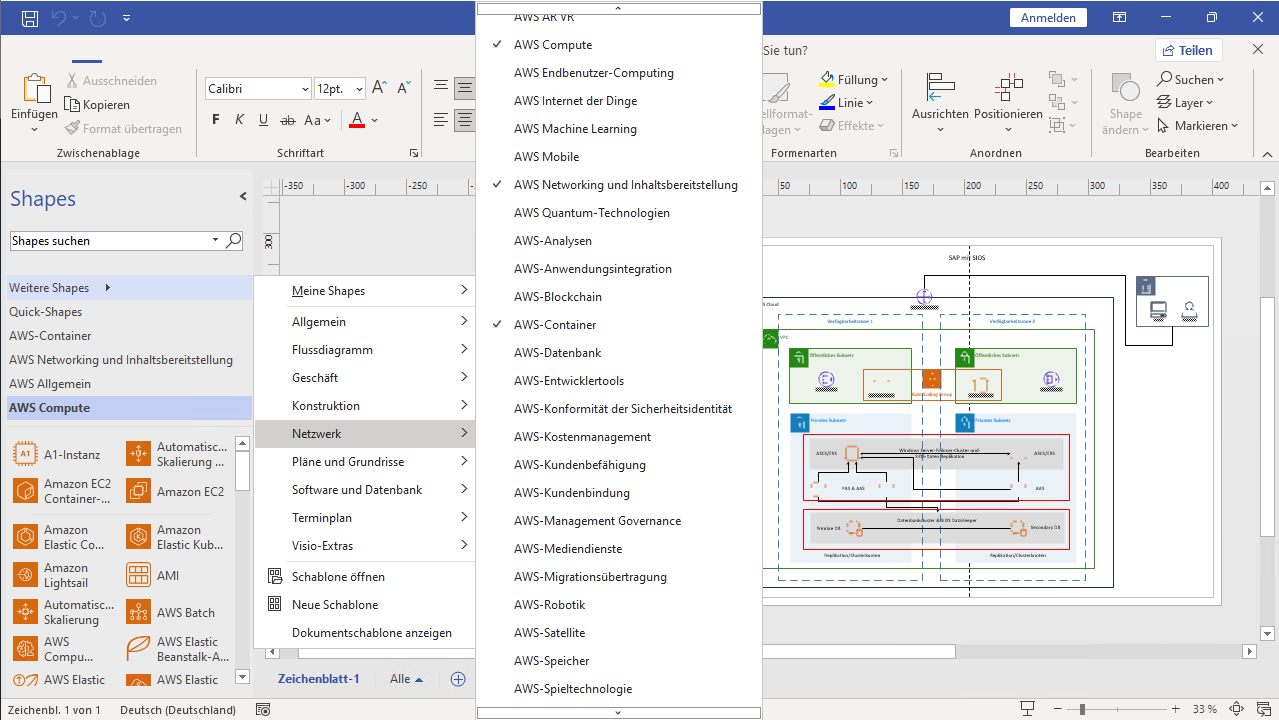Viewport: 1279px width, 720px height.
Task: Click the Ausrichten alignment icon
Action: tap(939, 90)
